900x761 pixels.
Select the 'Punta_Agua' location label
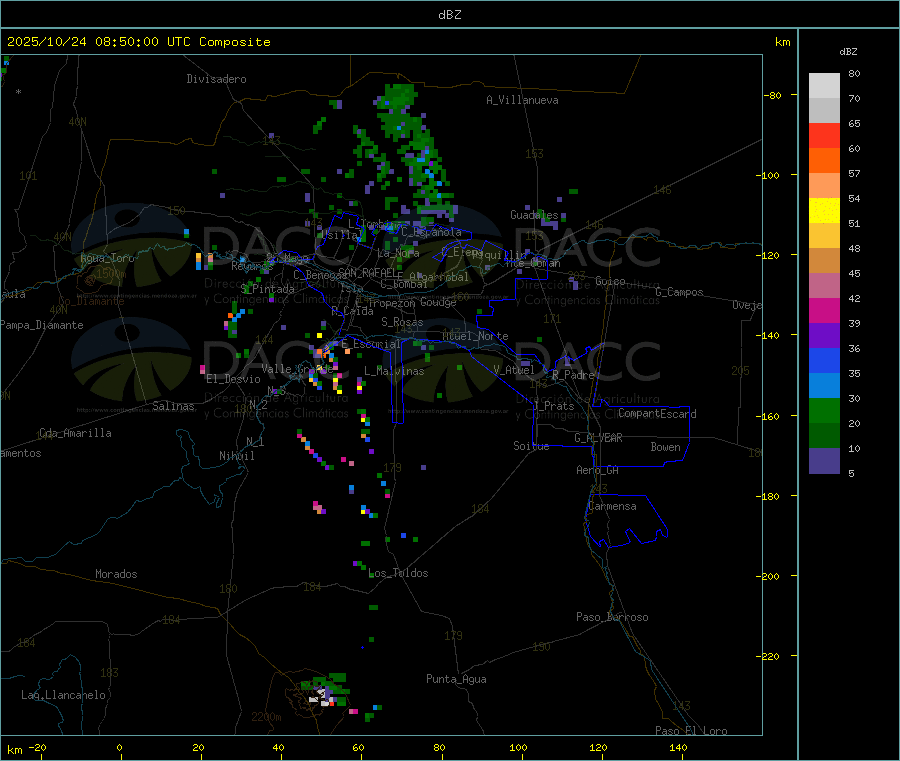pos(456,679)
